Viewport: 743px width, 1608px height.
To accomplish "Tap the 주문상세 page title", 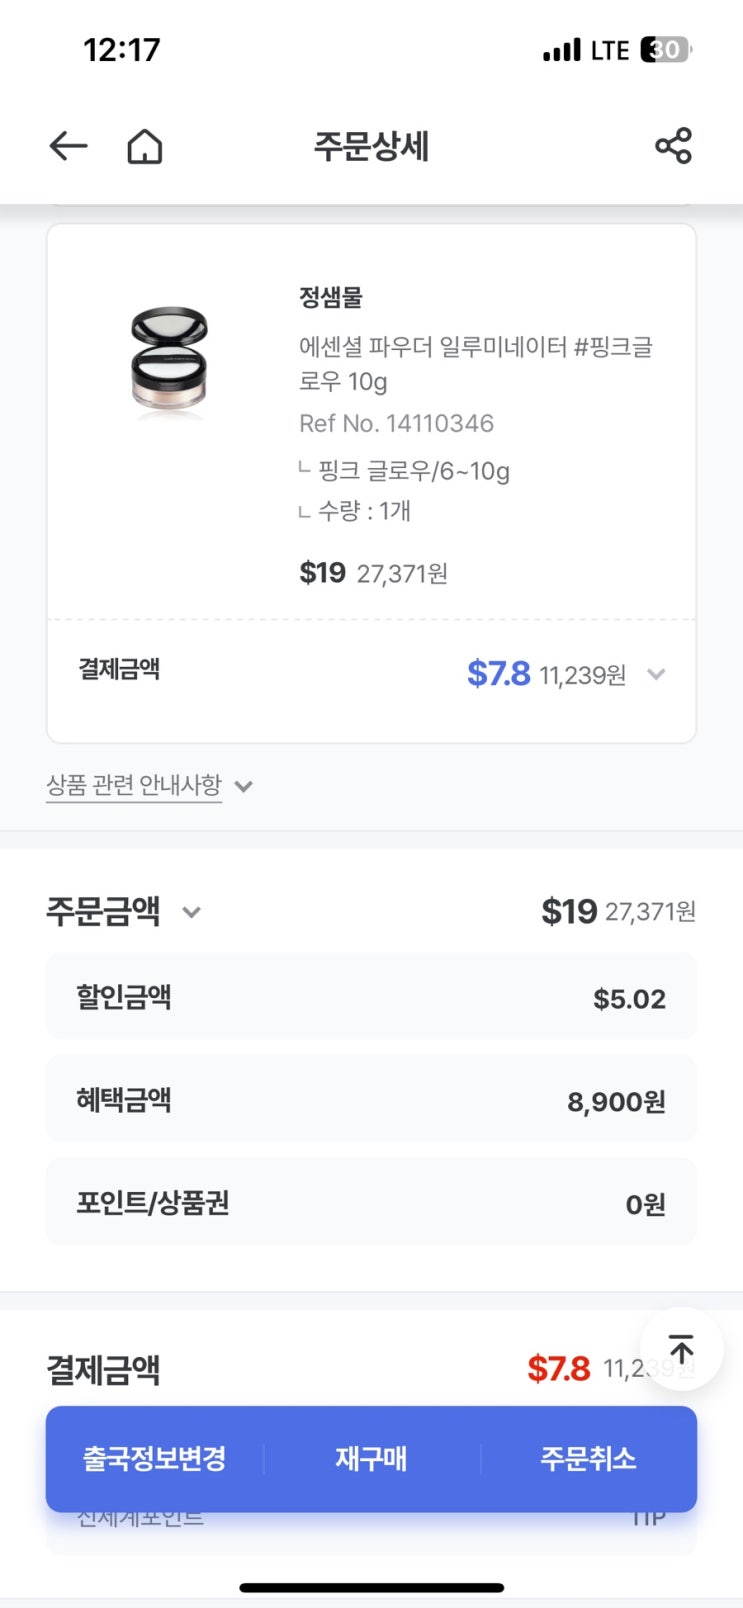I will pos(371,147).
